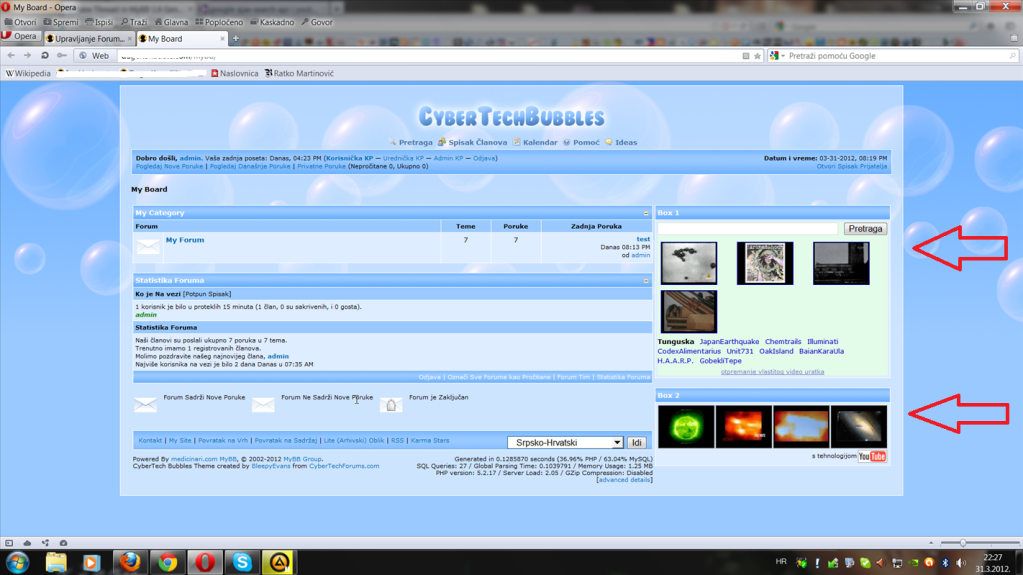
Task: Open the Srpsko-Hrvatski language dropdown
Action: pyautogui.click(x=565, y=443)
